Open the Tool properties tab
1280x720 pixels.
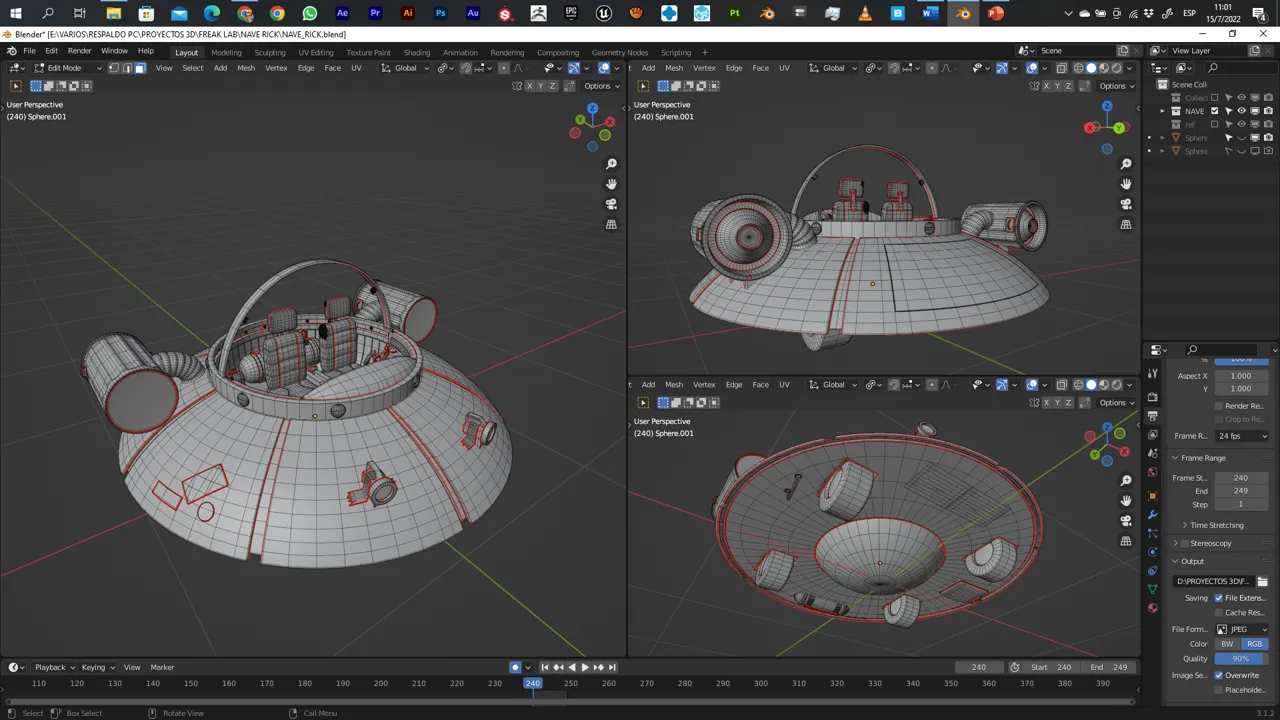point(1153,374)
